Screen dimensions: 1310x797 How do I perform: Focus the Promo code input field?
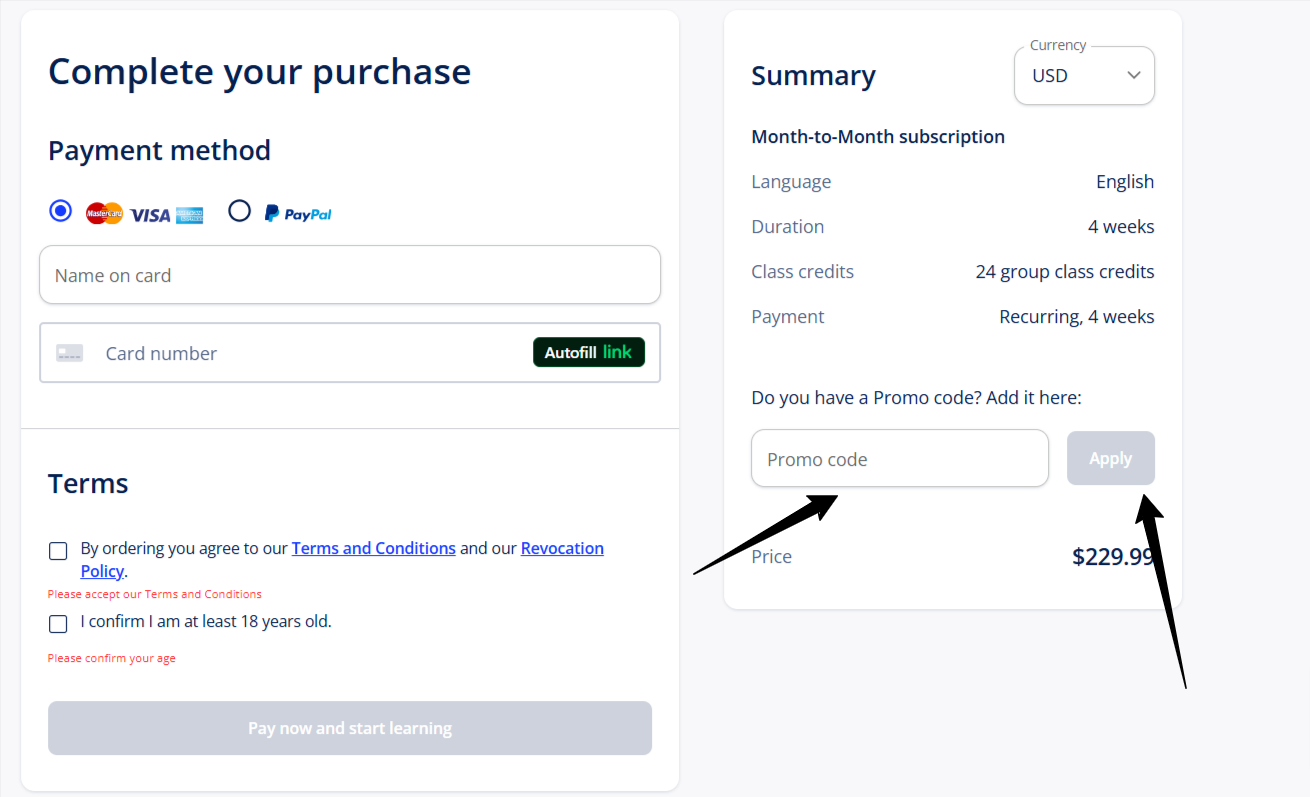(x=900, y=459)
